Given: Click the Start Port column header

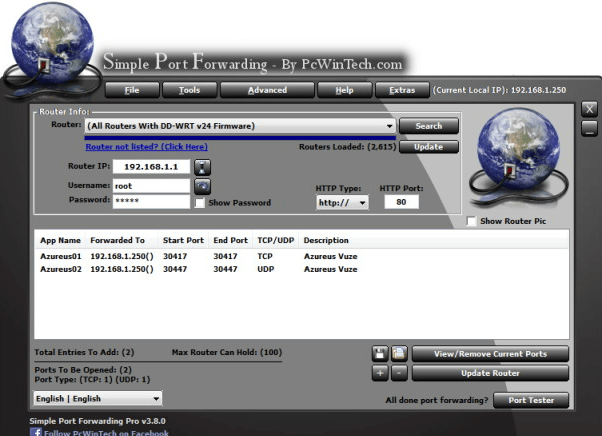Looking at the screenshot, I should click(183, 240).
